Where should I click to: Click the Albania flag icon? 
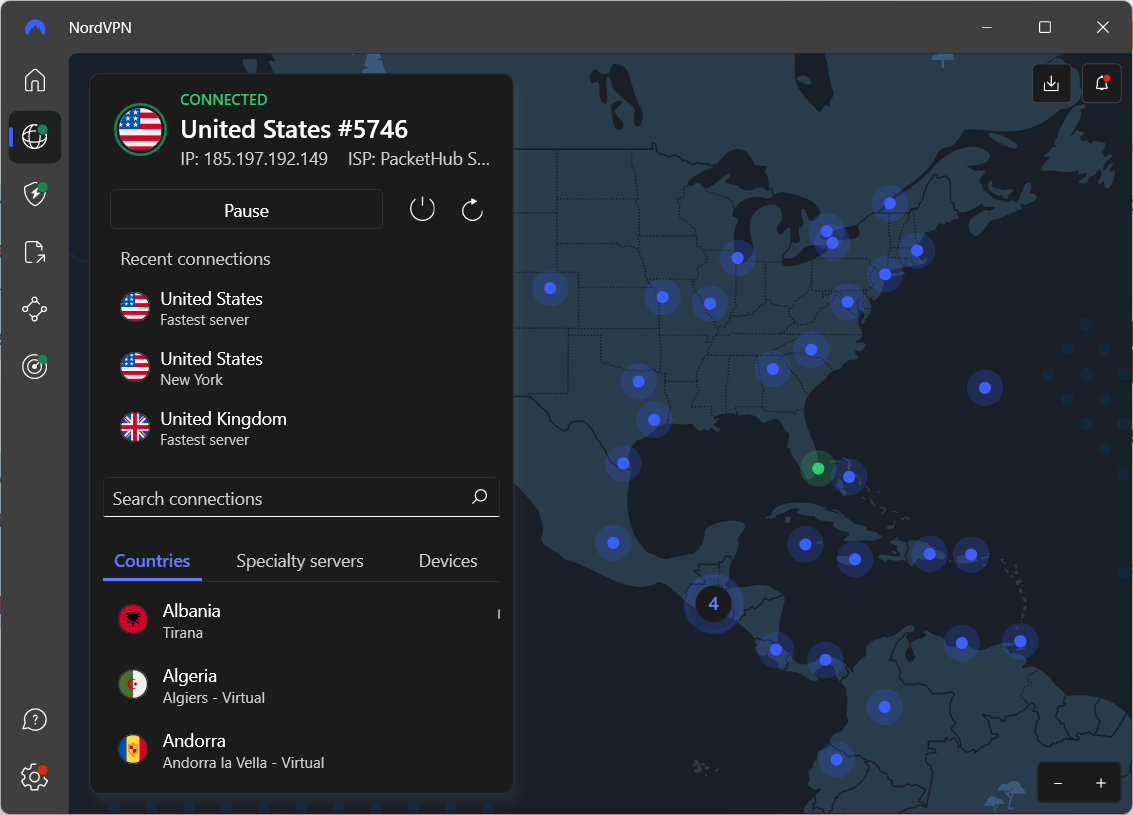click(133, 619)
